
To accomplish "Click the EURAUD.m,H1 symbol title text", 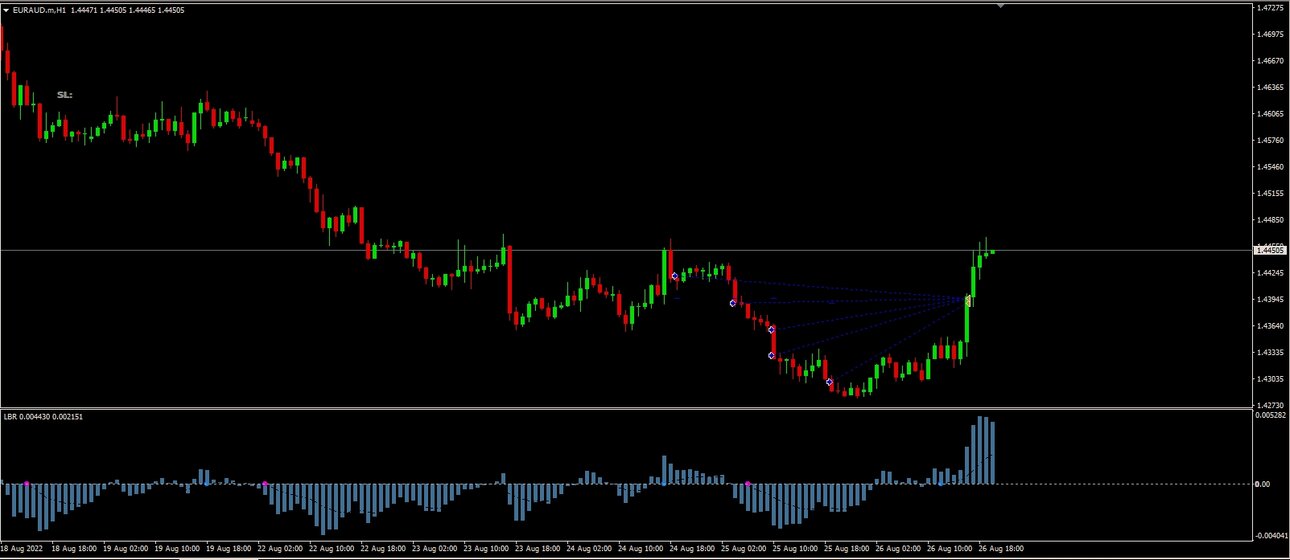I will pyautogui.click(x=40, y=9).
